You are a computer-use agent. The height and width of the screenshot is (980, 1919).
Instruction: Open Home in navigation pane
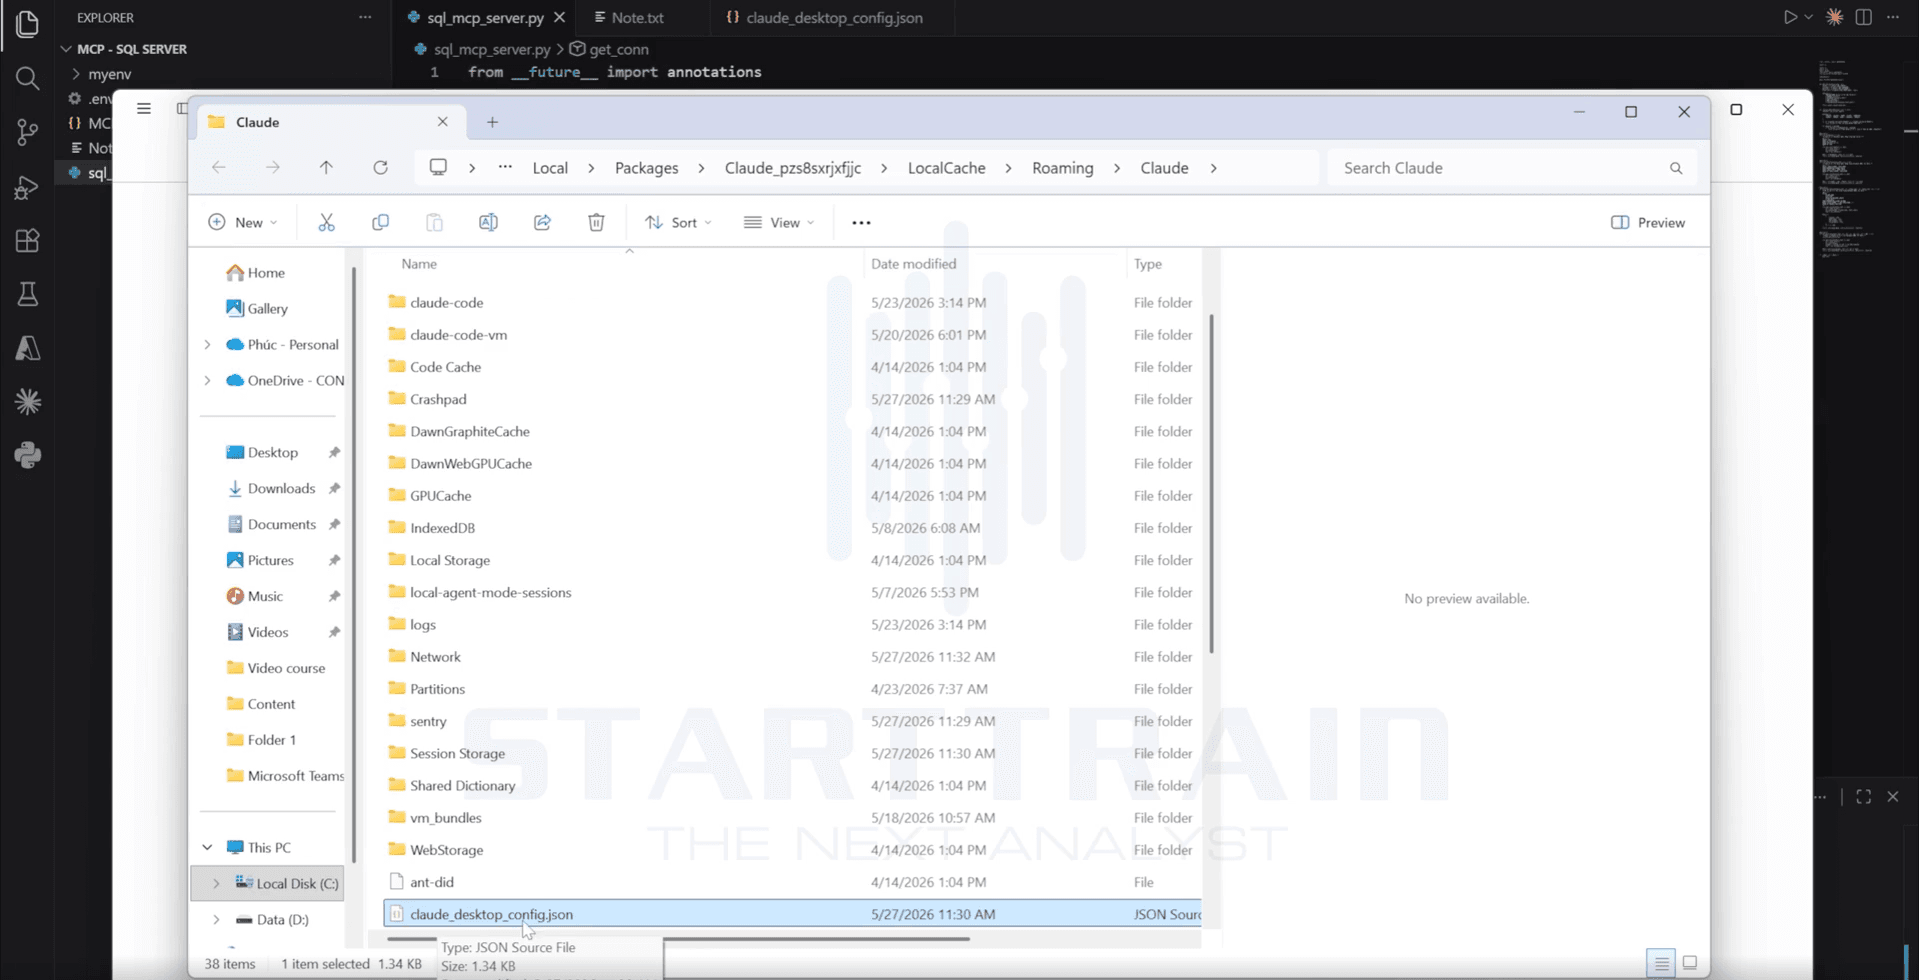pyautogui.click(x=266, y=272)
